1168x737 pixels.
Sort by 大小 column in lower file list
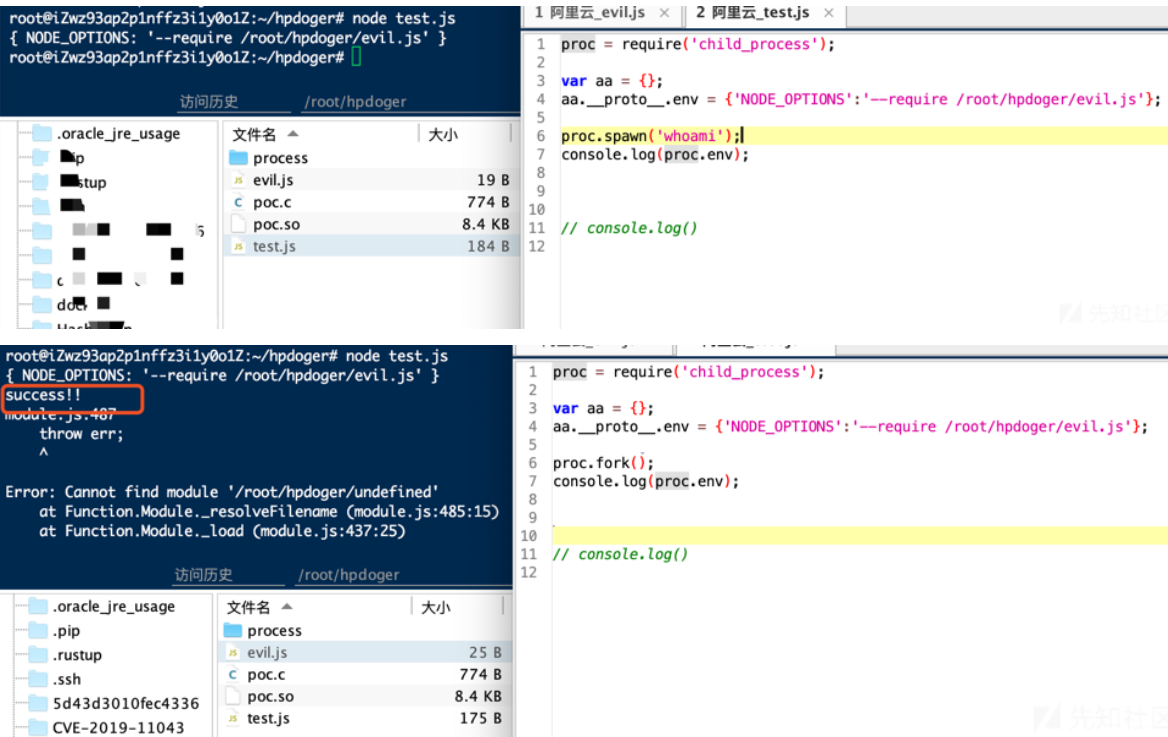pos(437,607)
